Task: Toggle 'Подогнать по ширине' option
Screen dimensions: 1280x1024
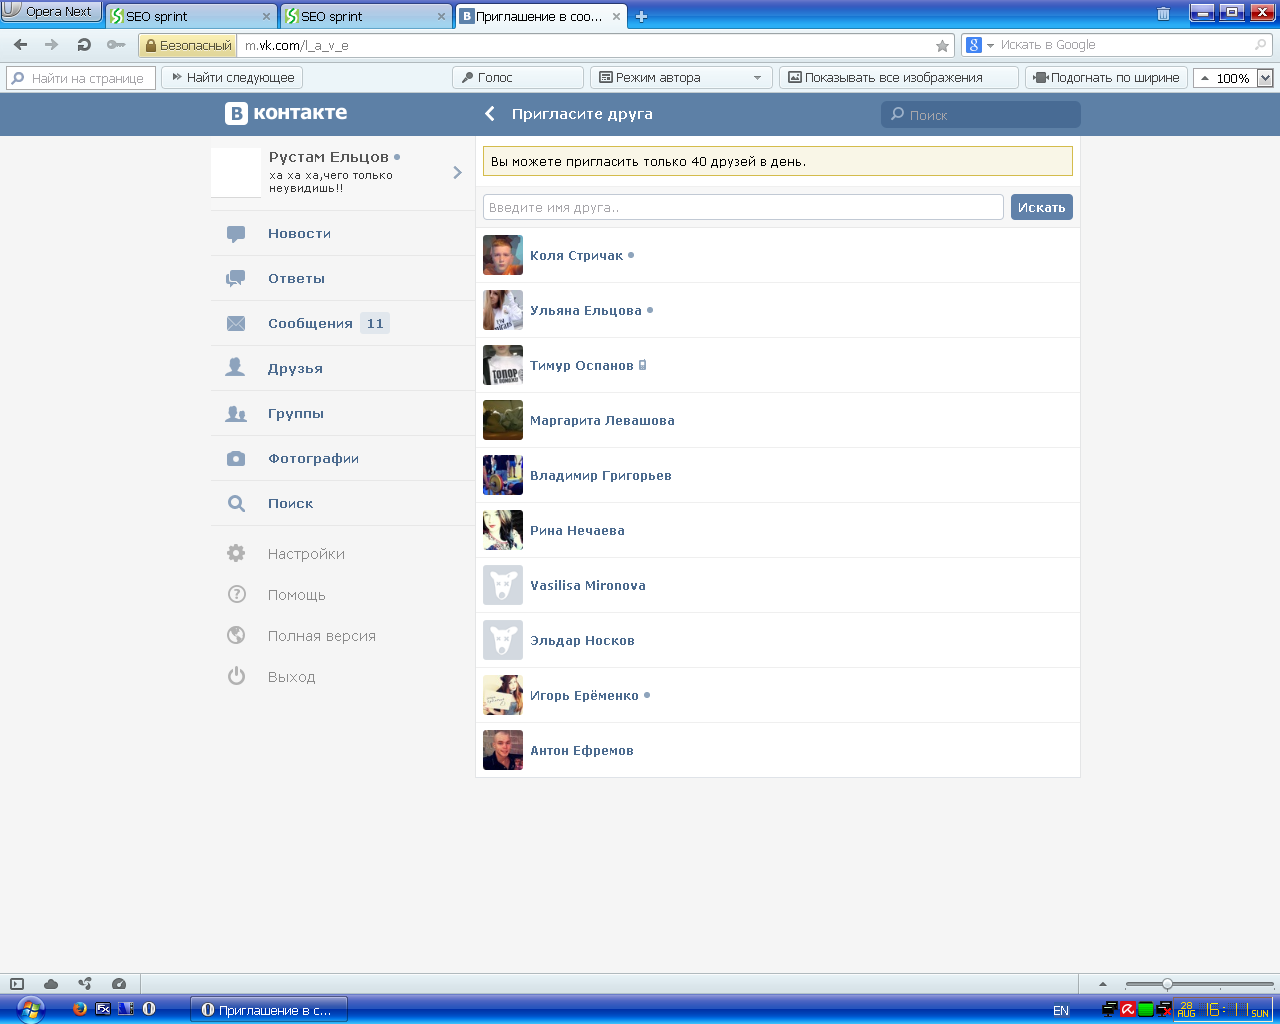Action: click(1106, 78)
